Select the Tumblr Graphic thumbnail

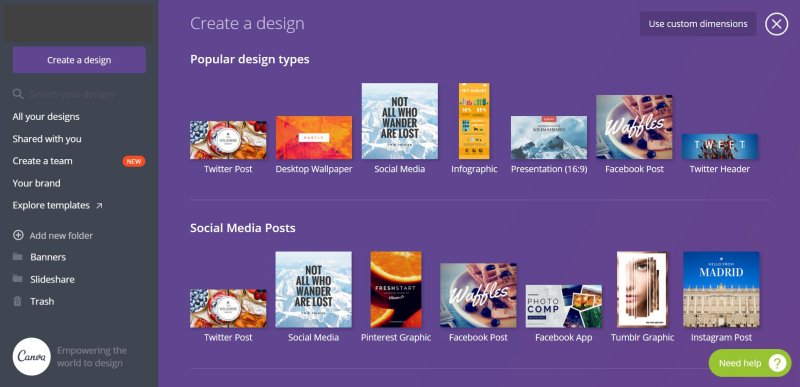[x=642, y=289]
